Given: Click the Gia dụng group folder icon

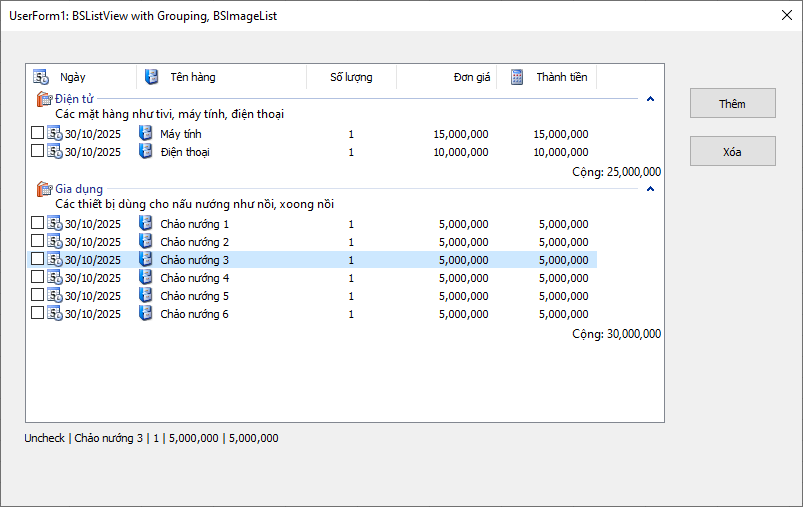Looking at the screenshot, I should click(x=43, y=189).
